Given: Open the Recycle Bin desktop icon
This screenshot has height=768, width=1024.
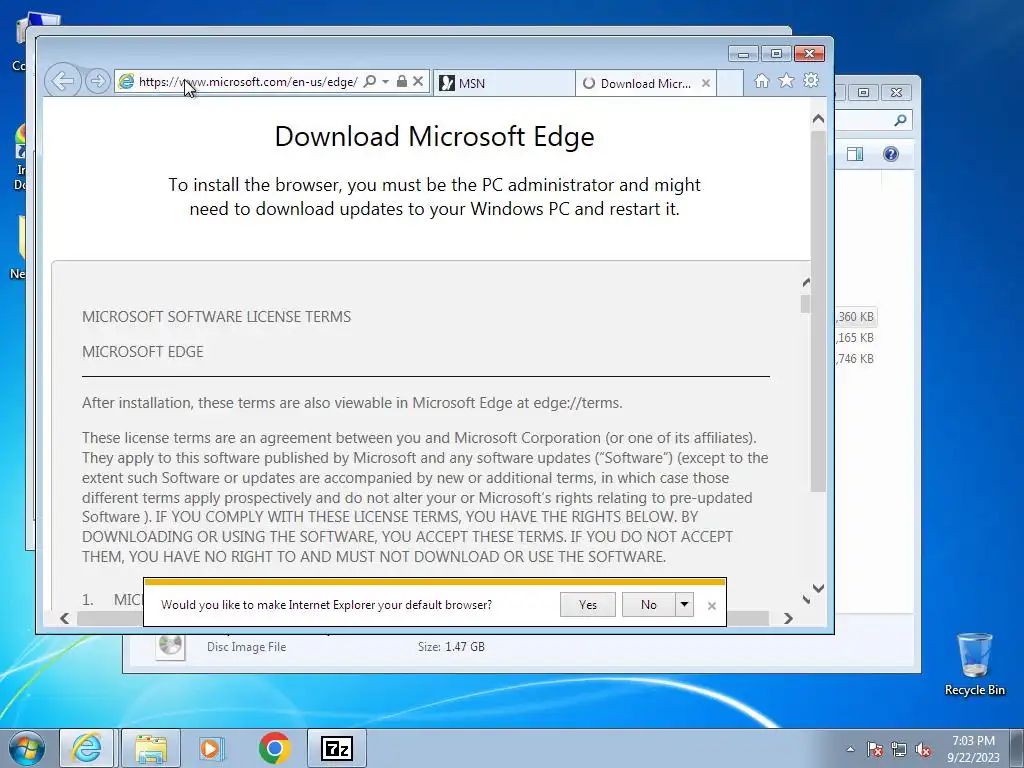Looking at the screenshot, I should click(974, 664).
